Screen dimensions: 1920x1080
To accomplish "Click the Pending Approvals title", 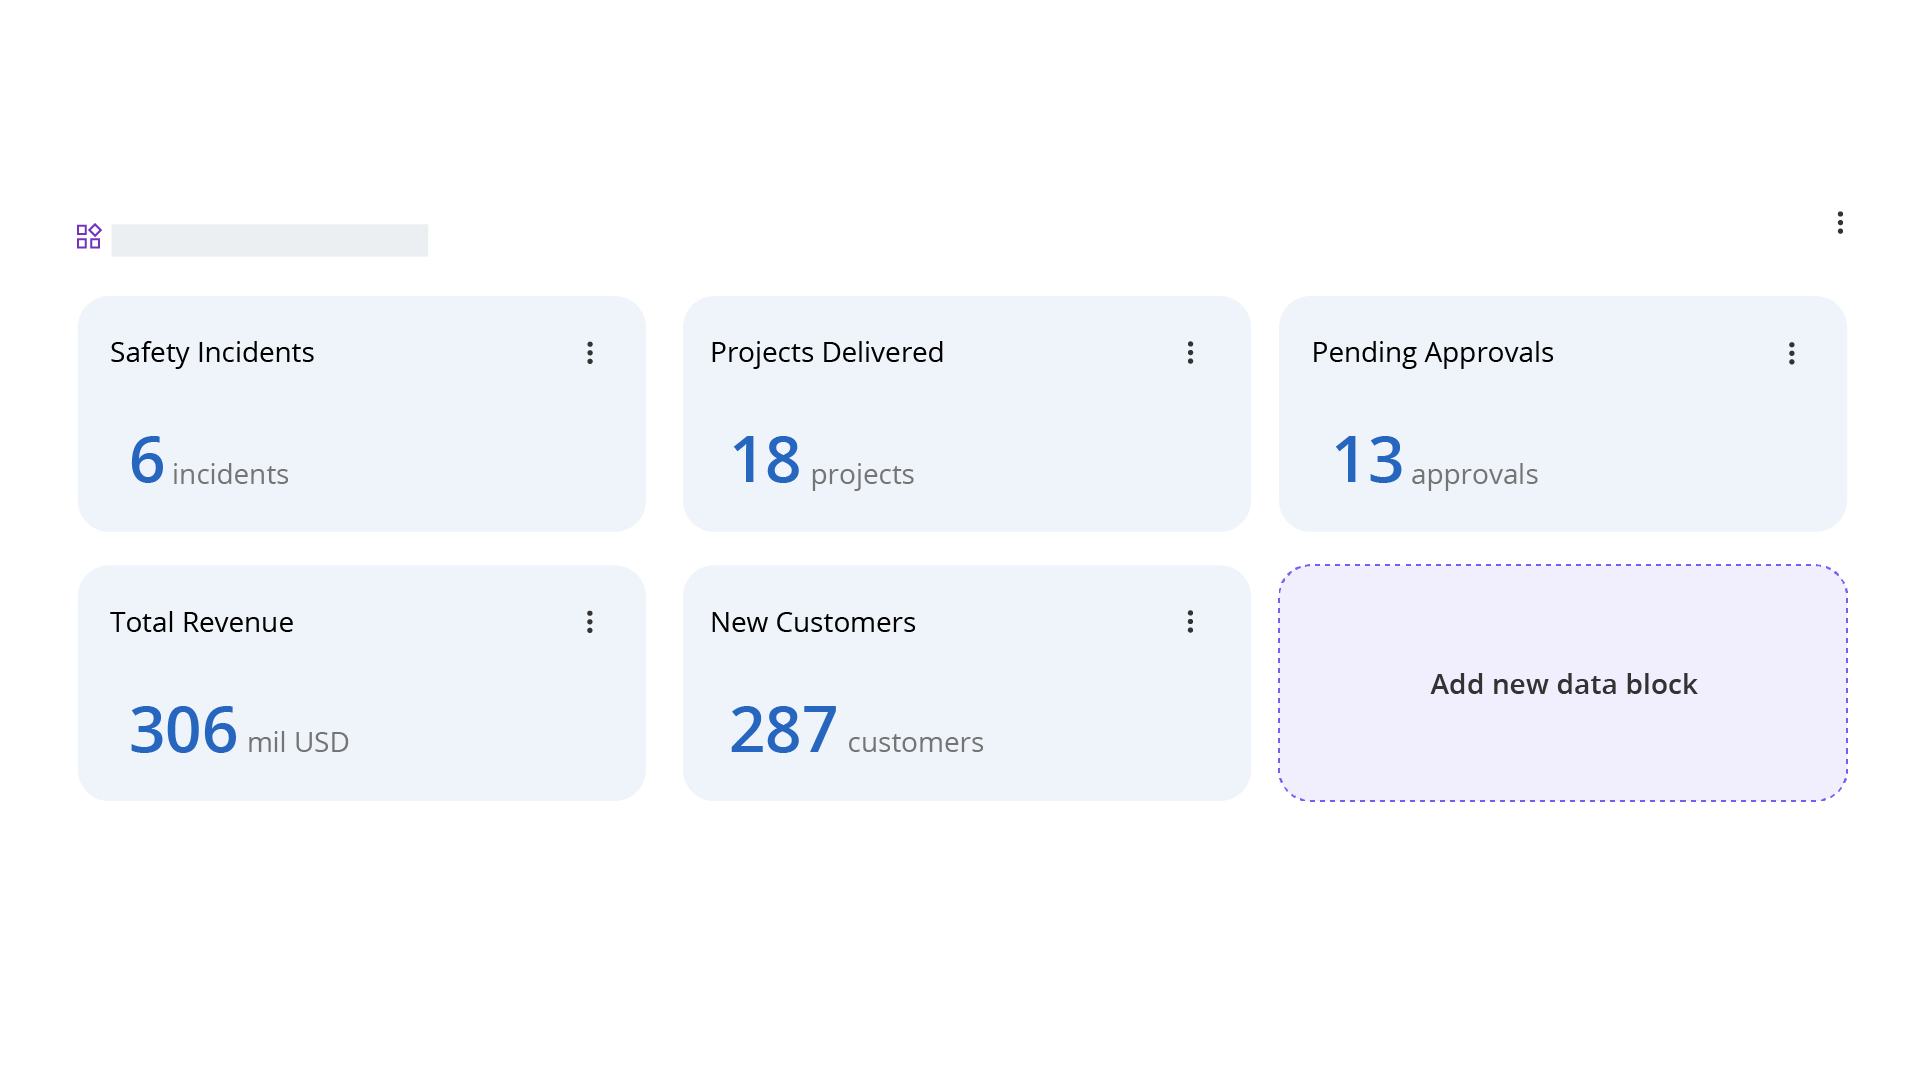I will tap(1432, 352).
